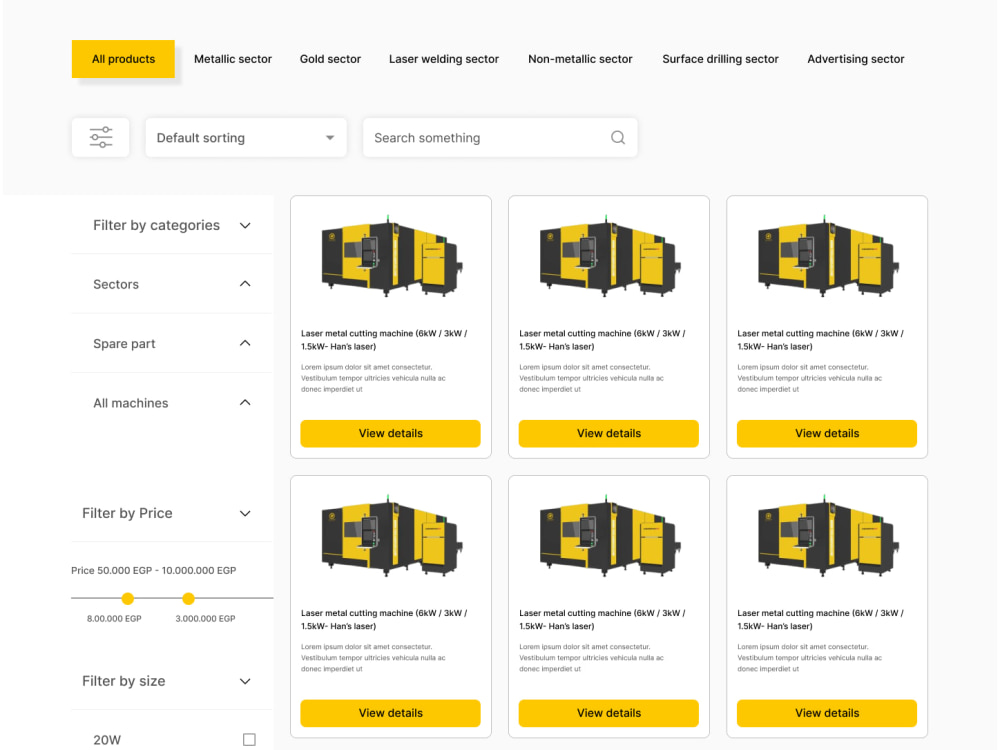View details of first top-row product

point(390,433)
